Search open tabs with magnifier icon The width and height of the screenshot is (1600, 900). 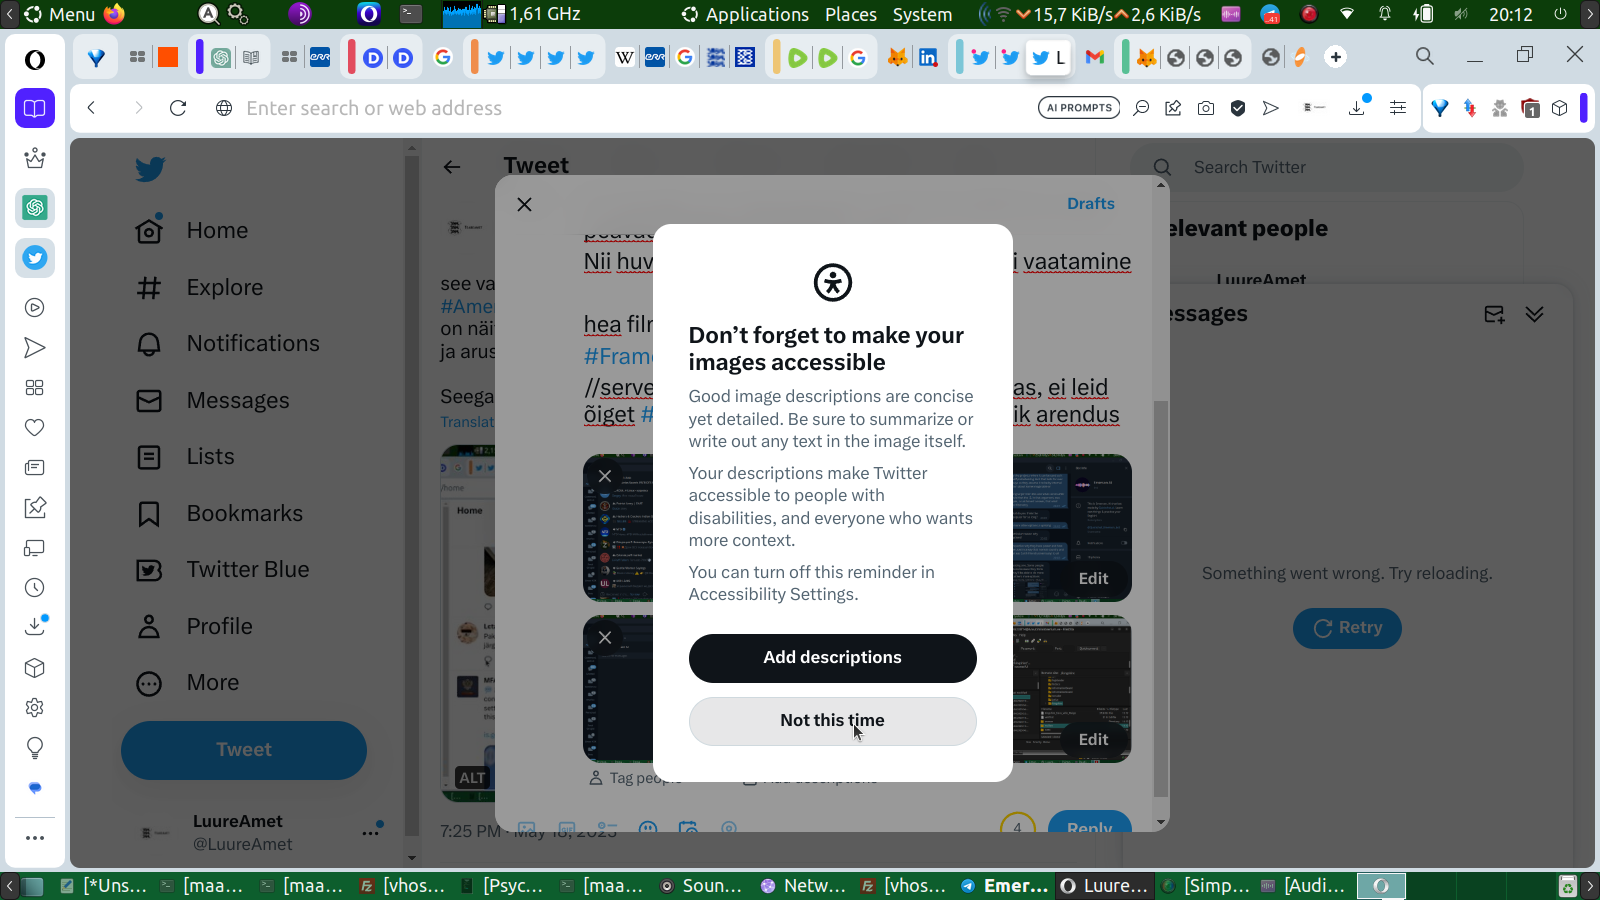tap(1425, 56)
